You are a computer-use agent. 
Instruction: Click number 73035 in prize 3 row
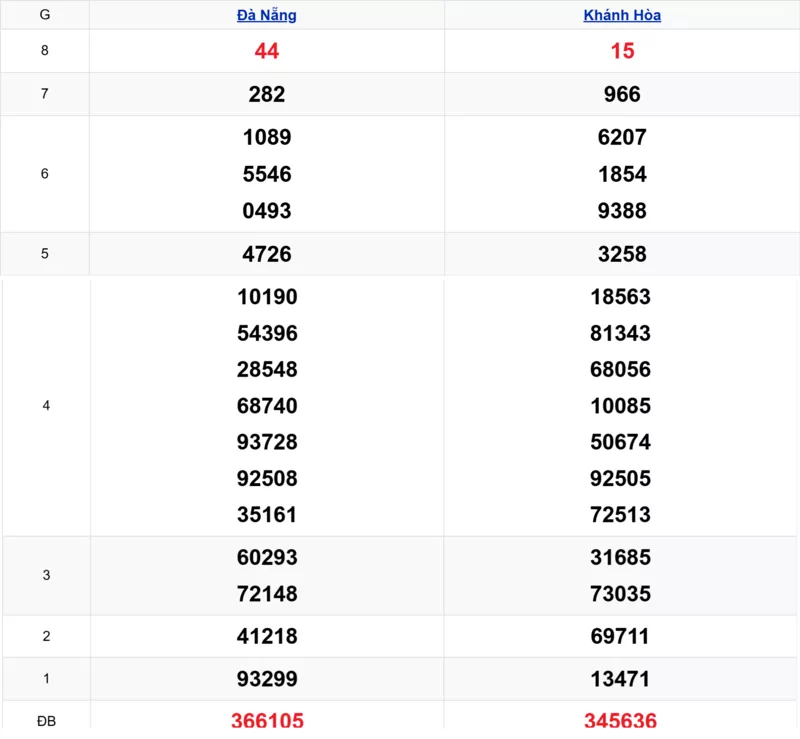click(622, 594)
